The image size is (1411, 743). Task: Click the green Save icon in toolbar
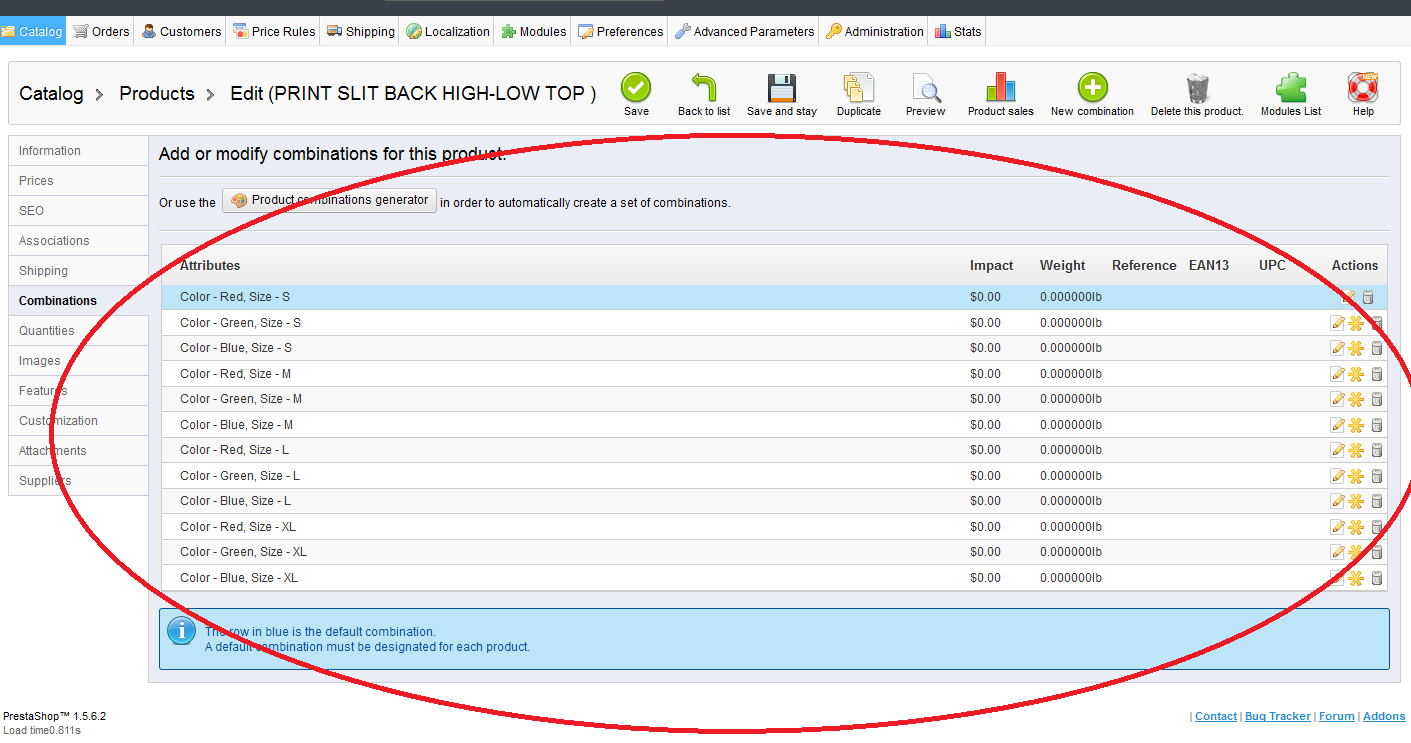[636, 88]
